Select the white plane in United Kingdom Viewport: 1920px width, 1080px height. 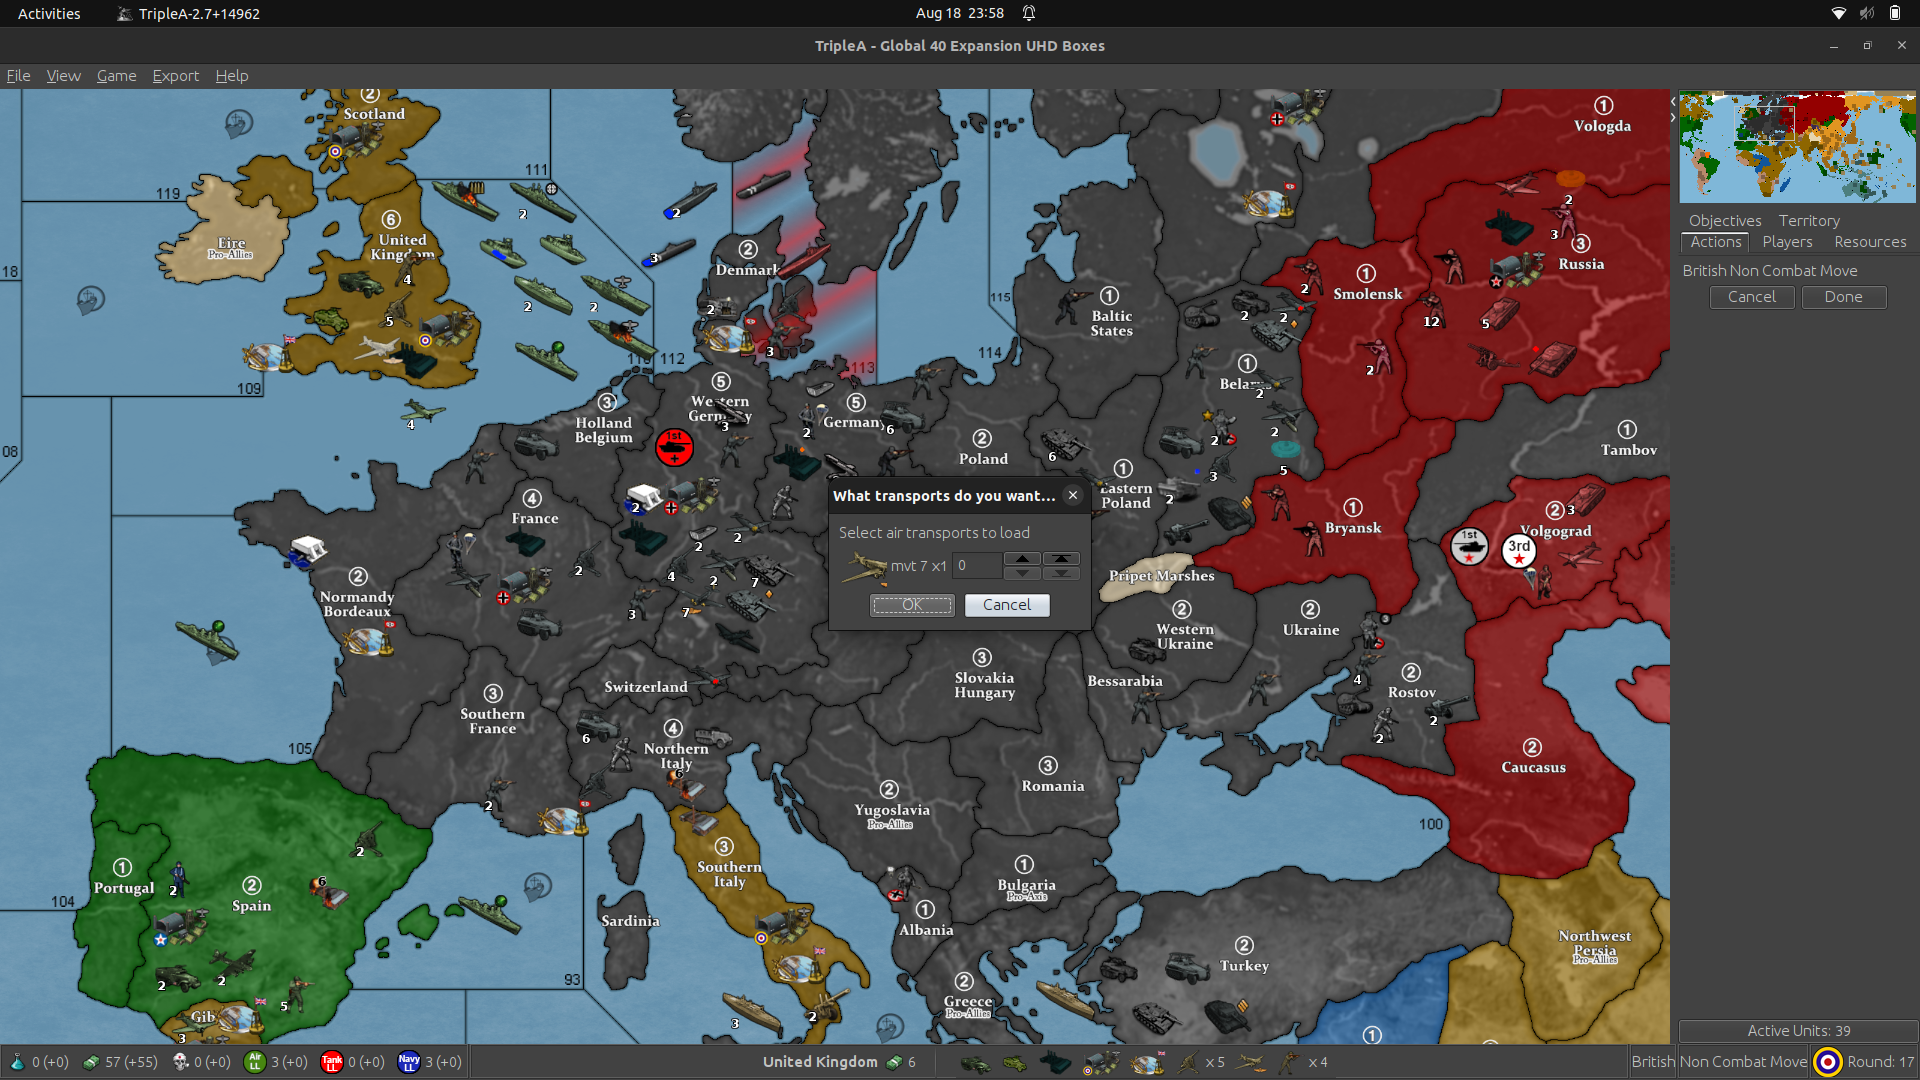click(x=379, y=347)
